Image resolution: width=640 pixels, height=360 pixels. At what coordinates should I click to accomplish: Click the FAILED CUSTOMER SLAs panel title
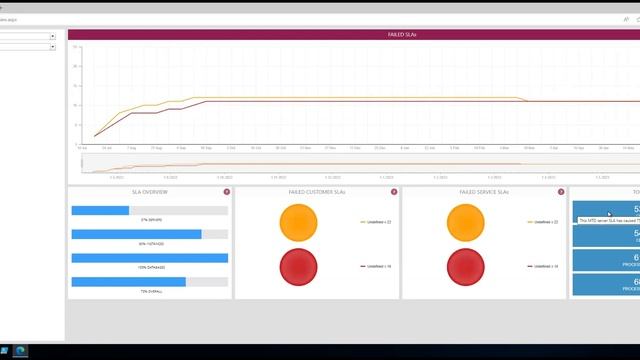coord(317,192)
